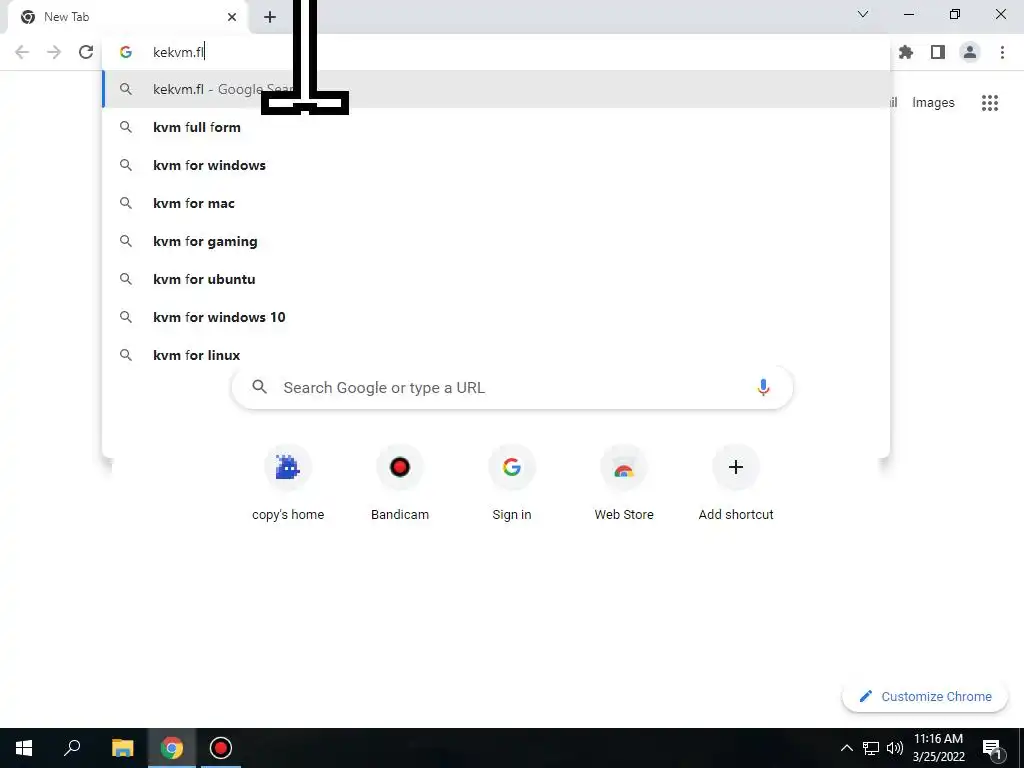Open the Windows Start menu

point(24,748)
